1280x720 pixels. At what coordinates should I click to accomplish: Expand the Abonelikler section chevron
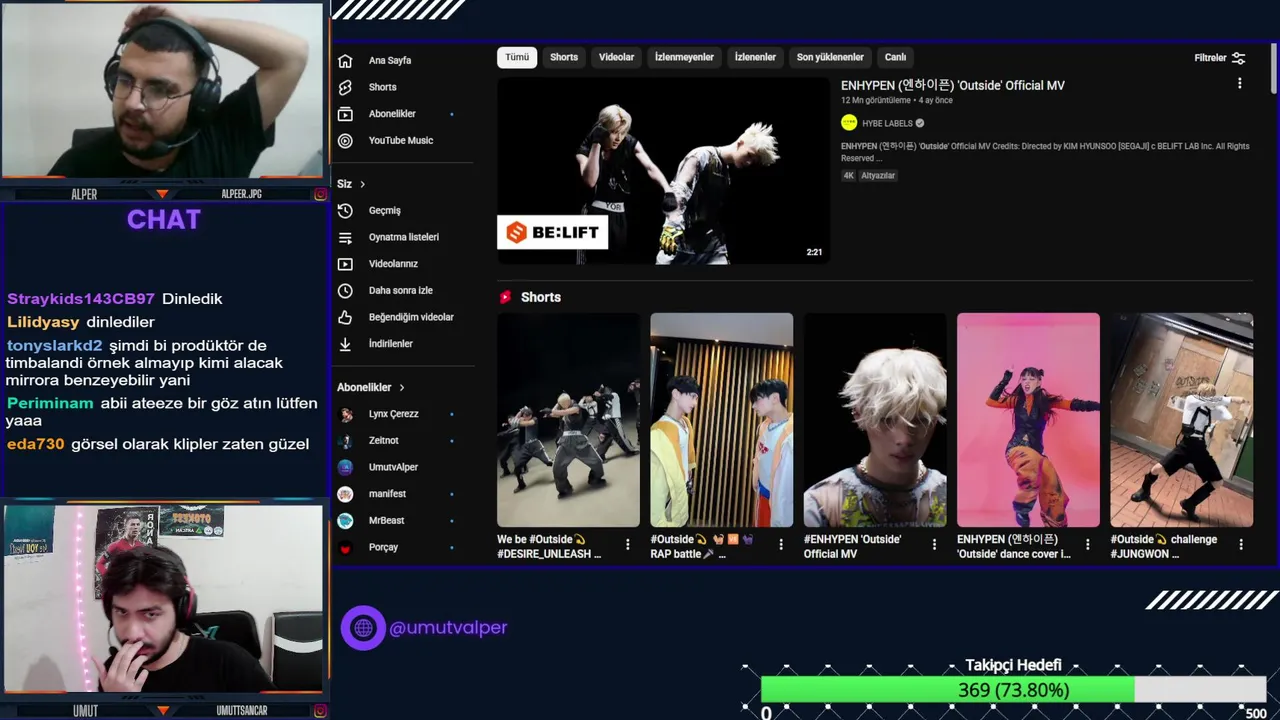click(x=402, y=387)
